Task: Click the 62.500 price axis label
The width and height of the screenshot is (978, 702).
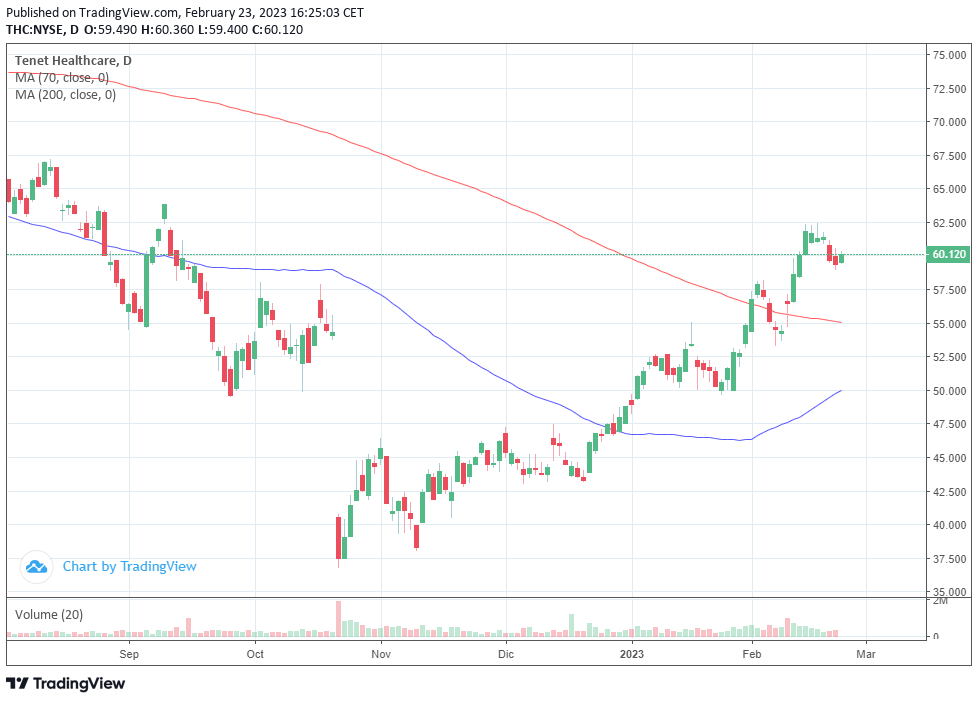Action: point(949,223)
